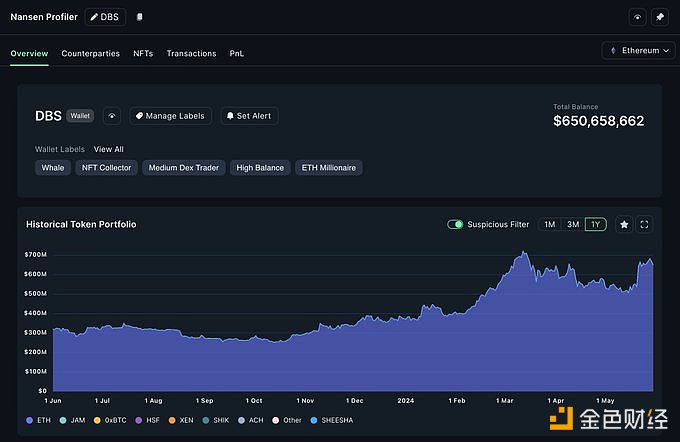Image resolution: width=680 pixels, height=442 pixels.
Task: Click the total balance $650,658,662
Action: [x=598, y=121]
